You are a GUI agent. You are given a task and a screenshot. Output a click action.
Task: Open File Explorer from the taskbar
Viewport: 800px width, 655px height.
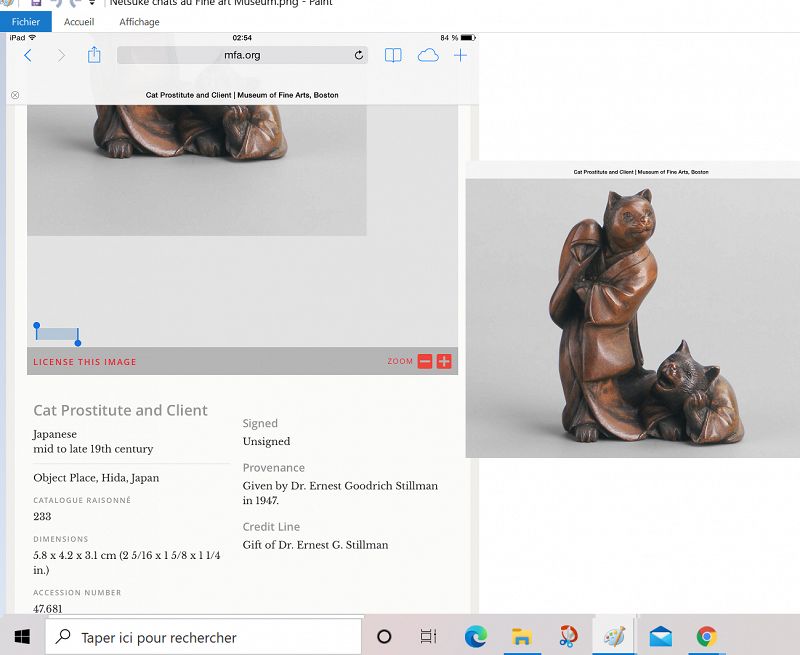tap(521, 636)
